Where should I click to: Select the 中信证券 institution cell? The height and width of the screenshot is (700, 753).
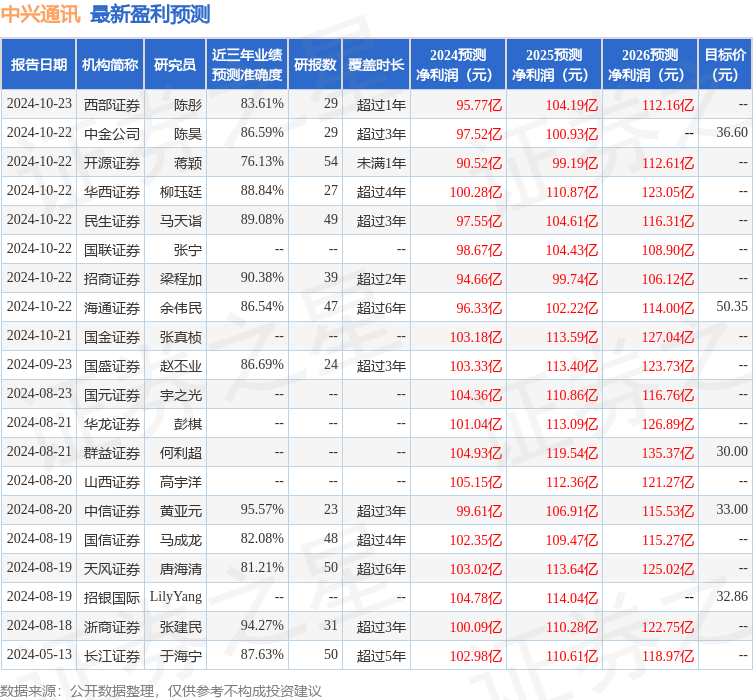tap(112, 511)
